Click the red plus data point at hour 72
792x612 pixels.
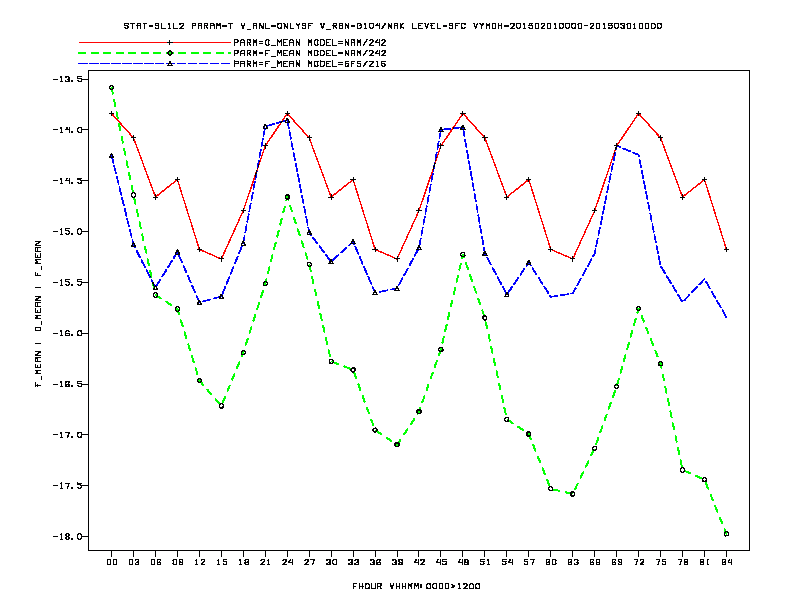click(x=638, y=114)
